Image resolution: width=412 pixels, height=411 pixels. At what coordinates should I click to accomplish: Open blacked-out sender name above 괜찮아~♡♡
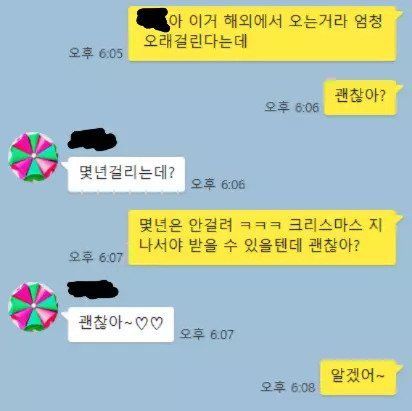coord(93,289)
